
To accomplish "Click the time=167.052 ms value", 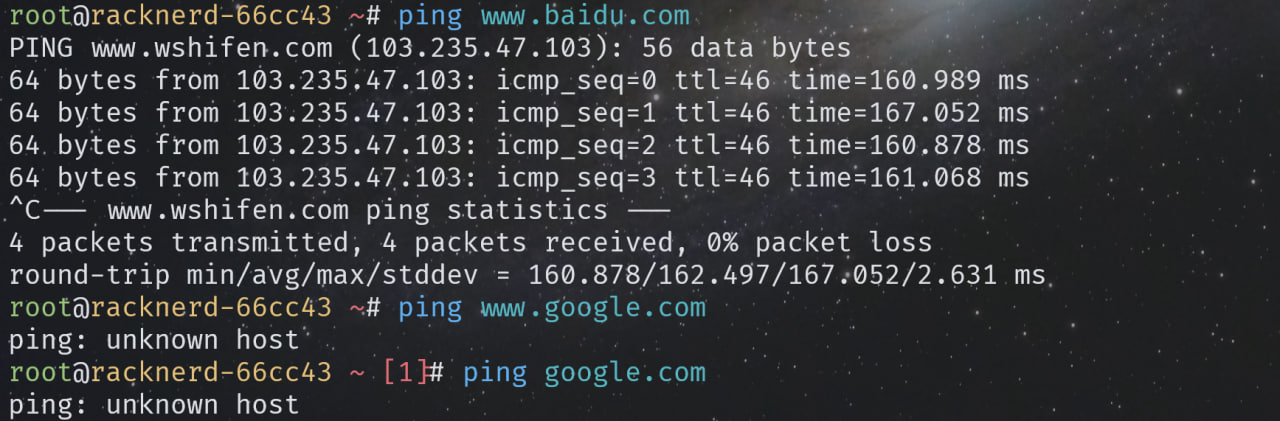I will point(909,113).
